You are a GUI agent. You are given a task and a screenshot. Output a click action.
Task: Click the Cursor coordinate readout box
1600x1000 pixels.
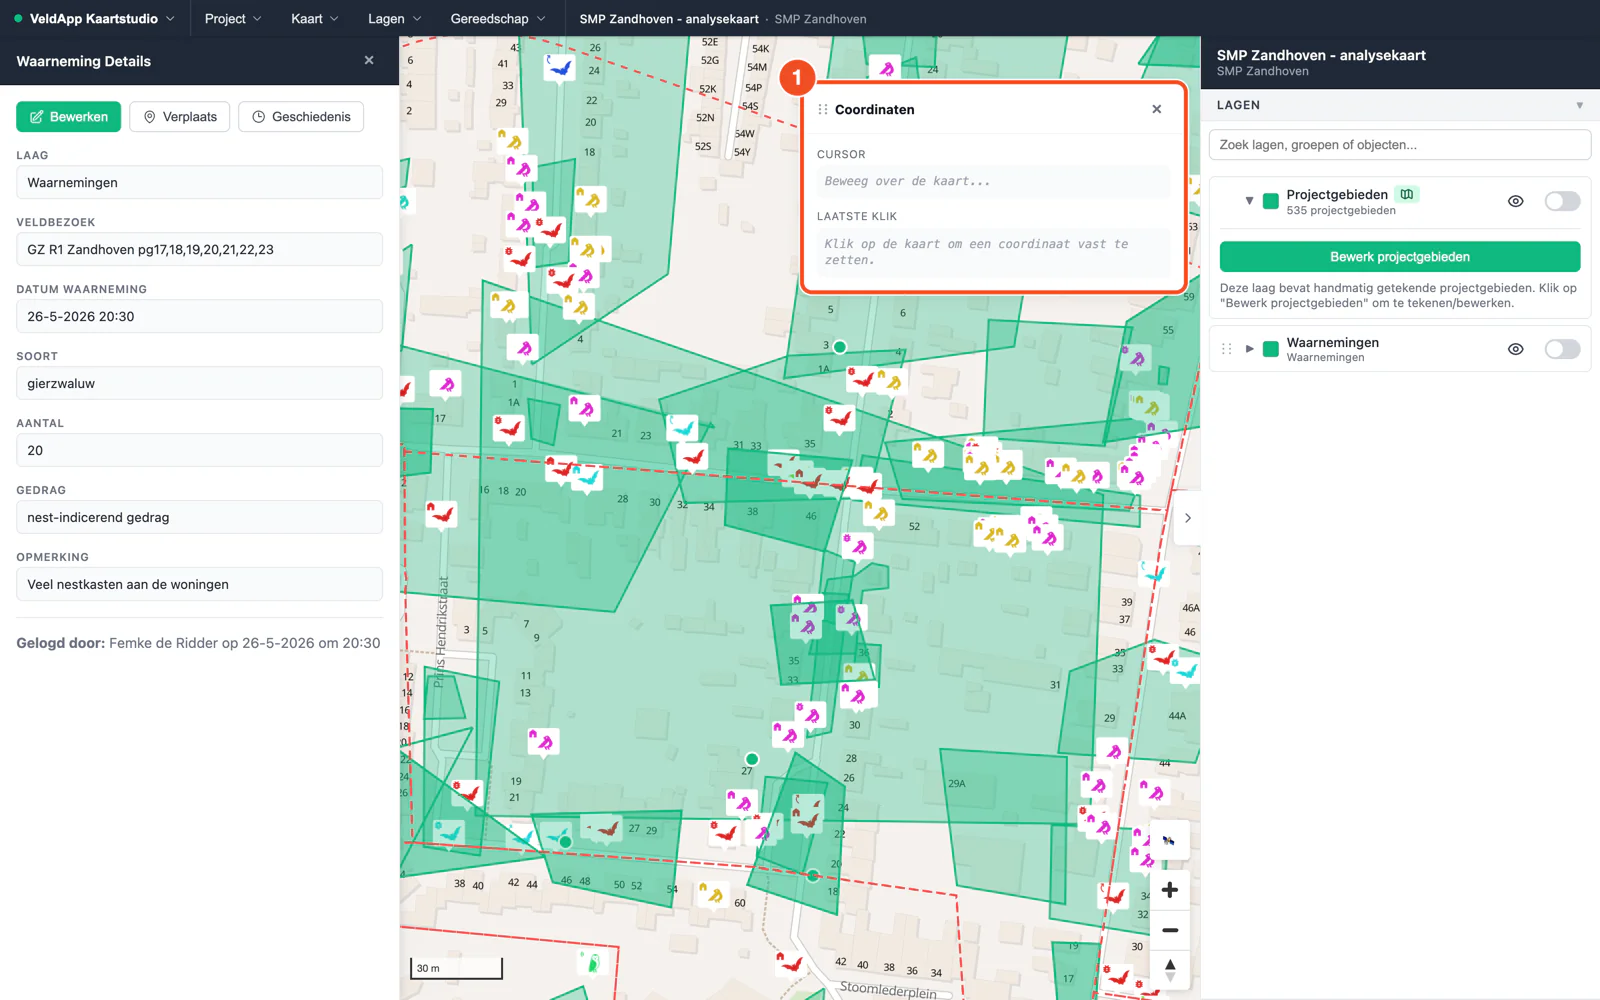[x=994, y=181]
